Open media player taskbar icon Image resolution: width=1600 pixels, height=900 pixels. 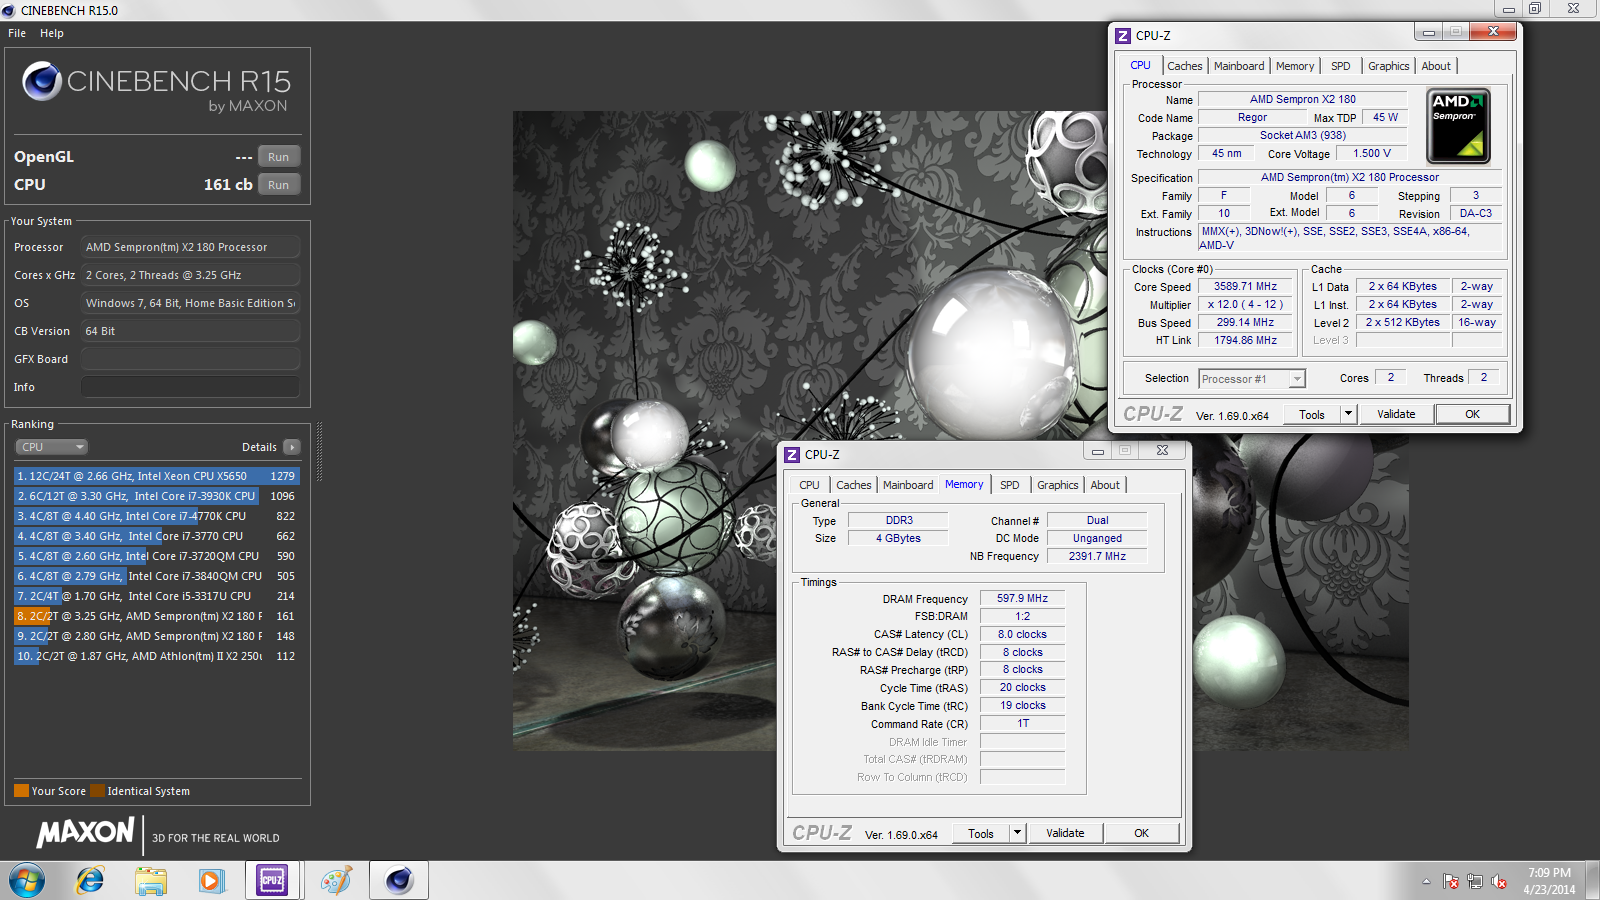[x=210, y=881]
